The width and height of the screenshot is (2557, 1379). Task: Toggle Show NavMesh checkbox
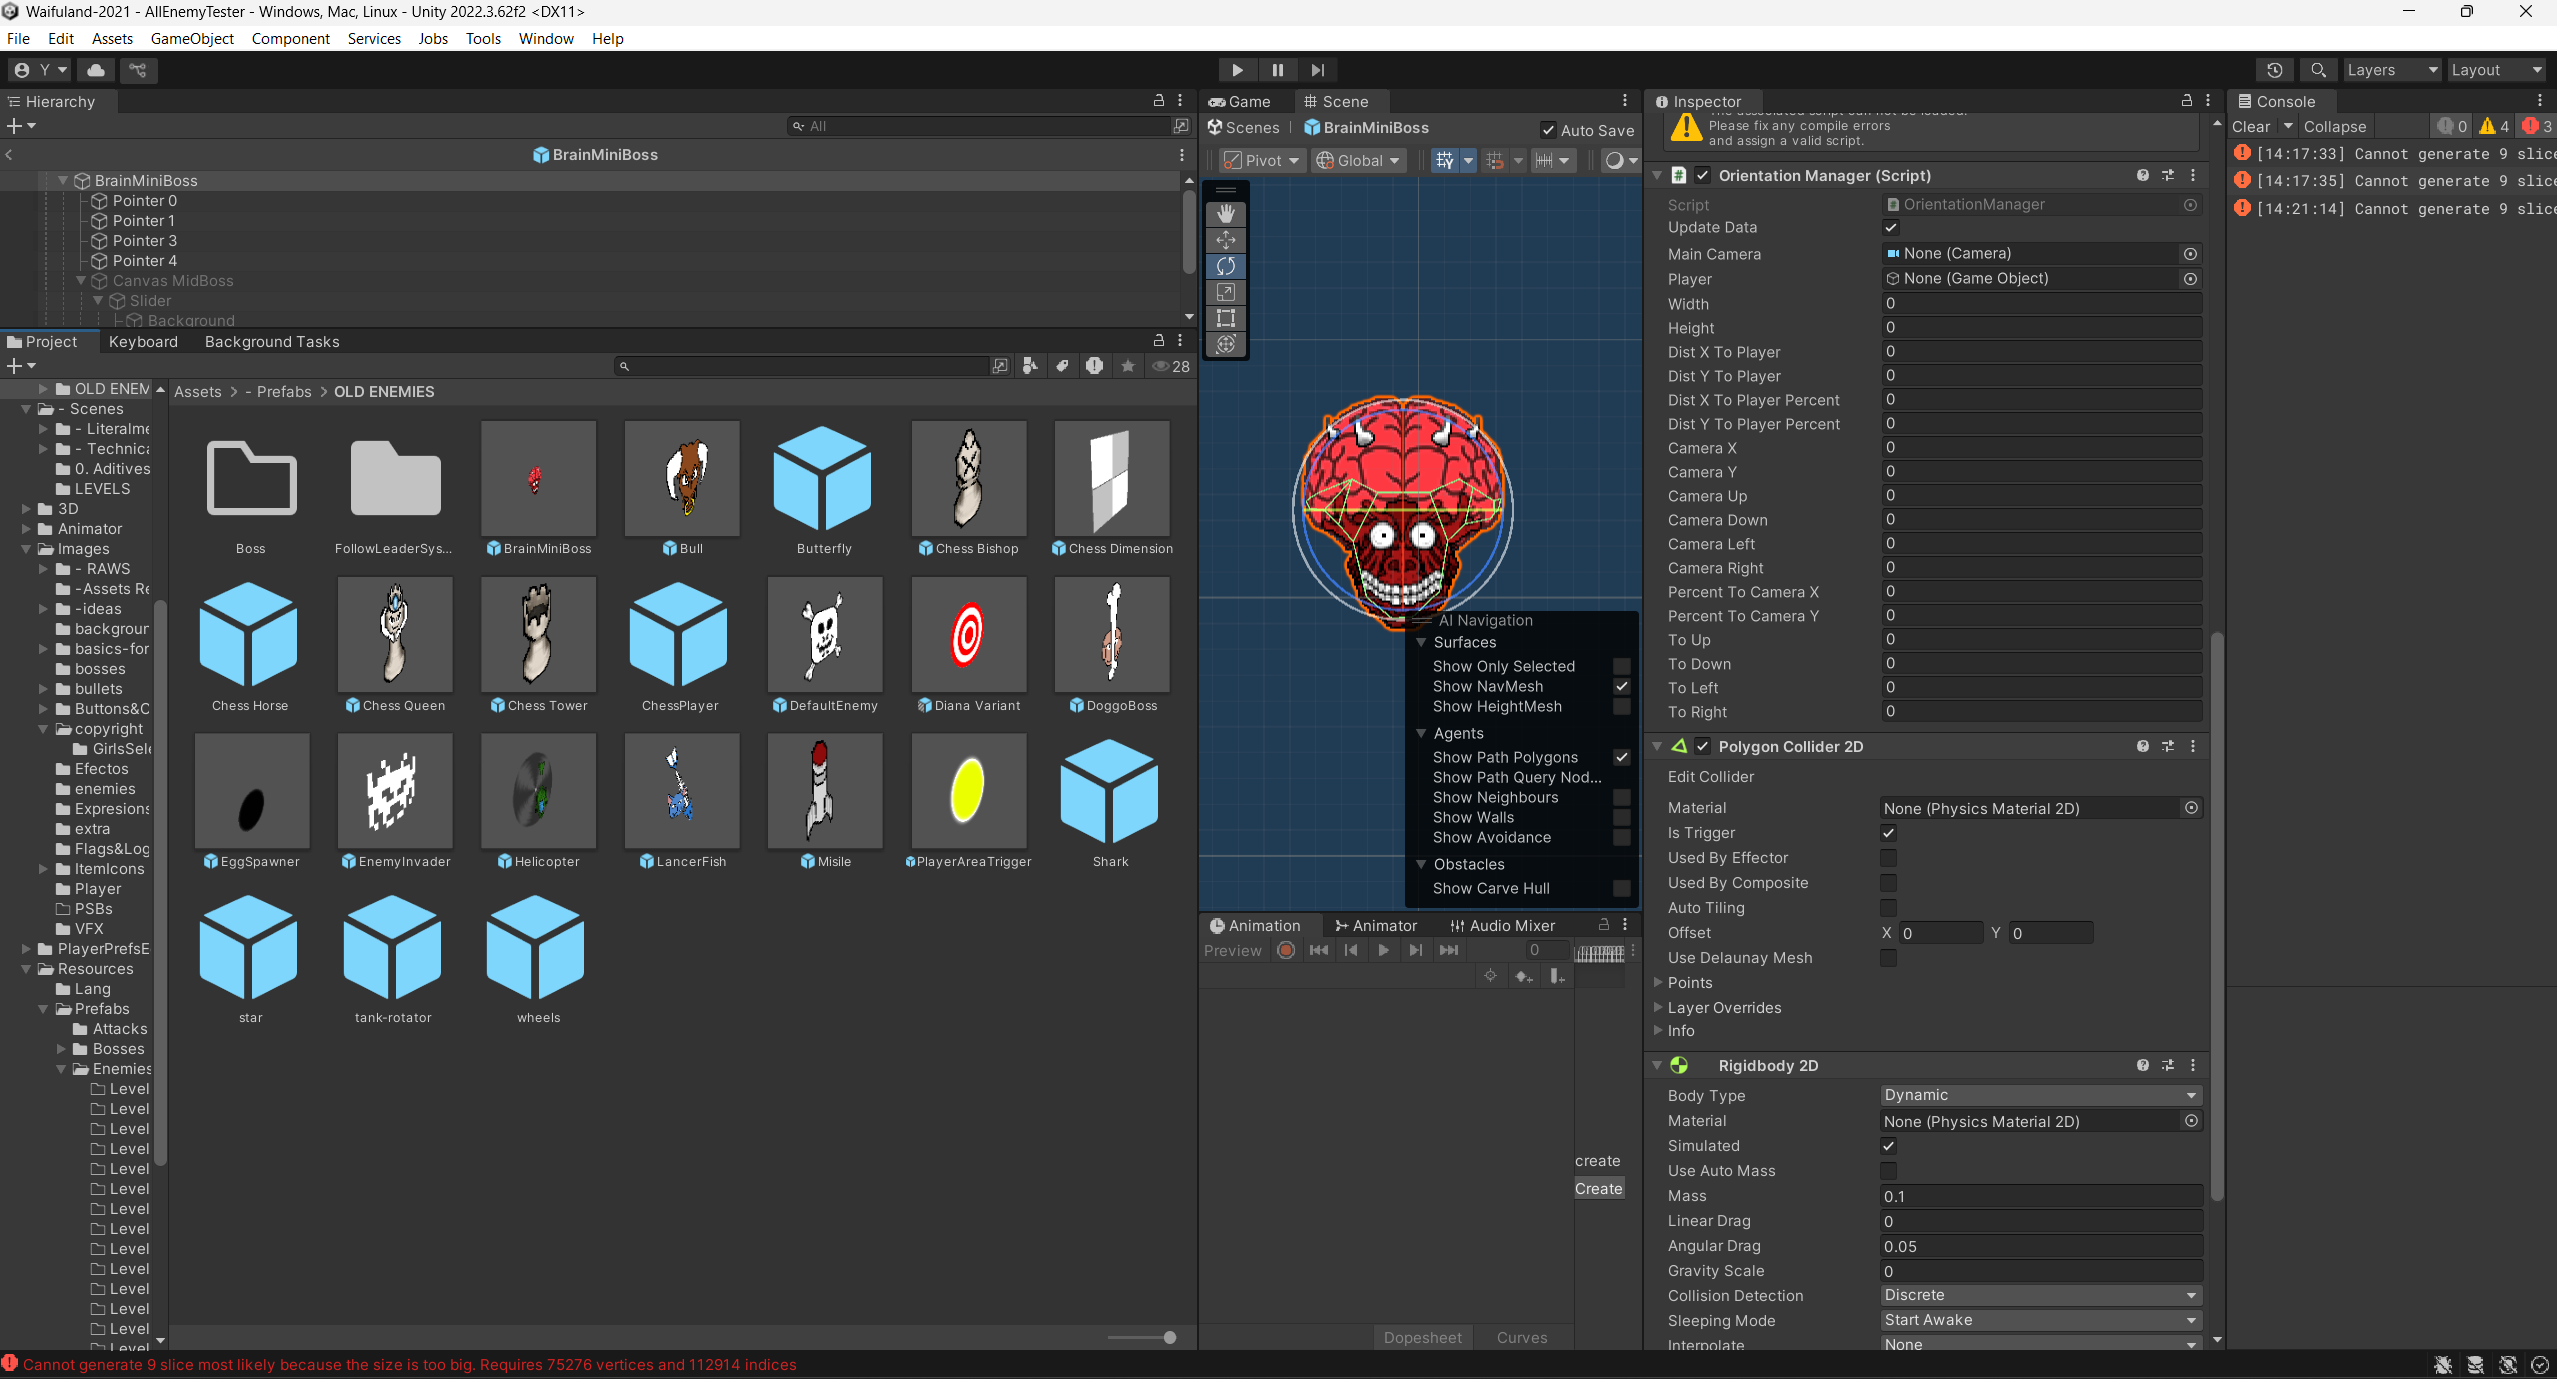[x=1622, y=686]
